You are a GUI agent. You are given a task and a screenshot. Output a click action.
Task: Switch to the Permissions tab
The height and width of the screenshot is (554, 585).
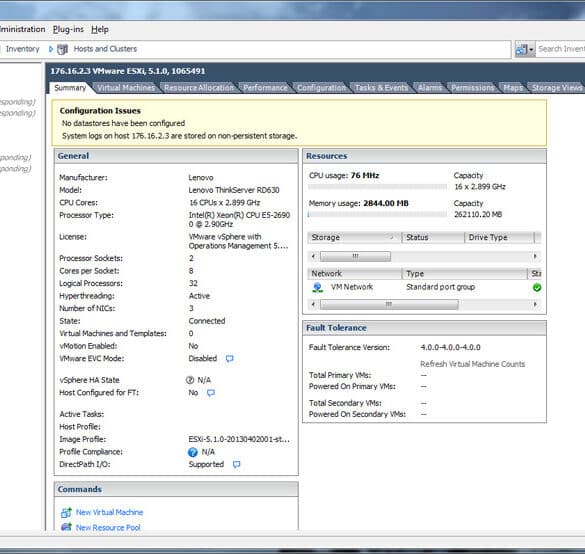[473, 88]
